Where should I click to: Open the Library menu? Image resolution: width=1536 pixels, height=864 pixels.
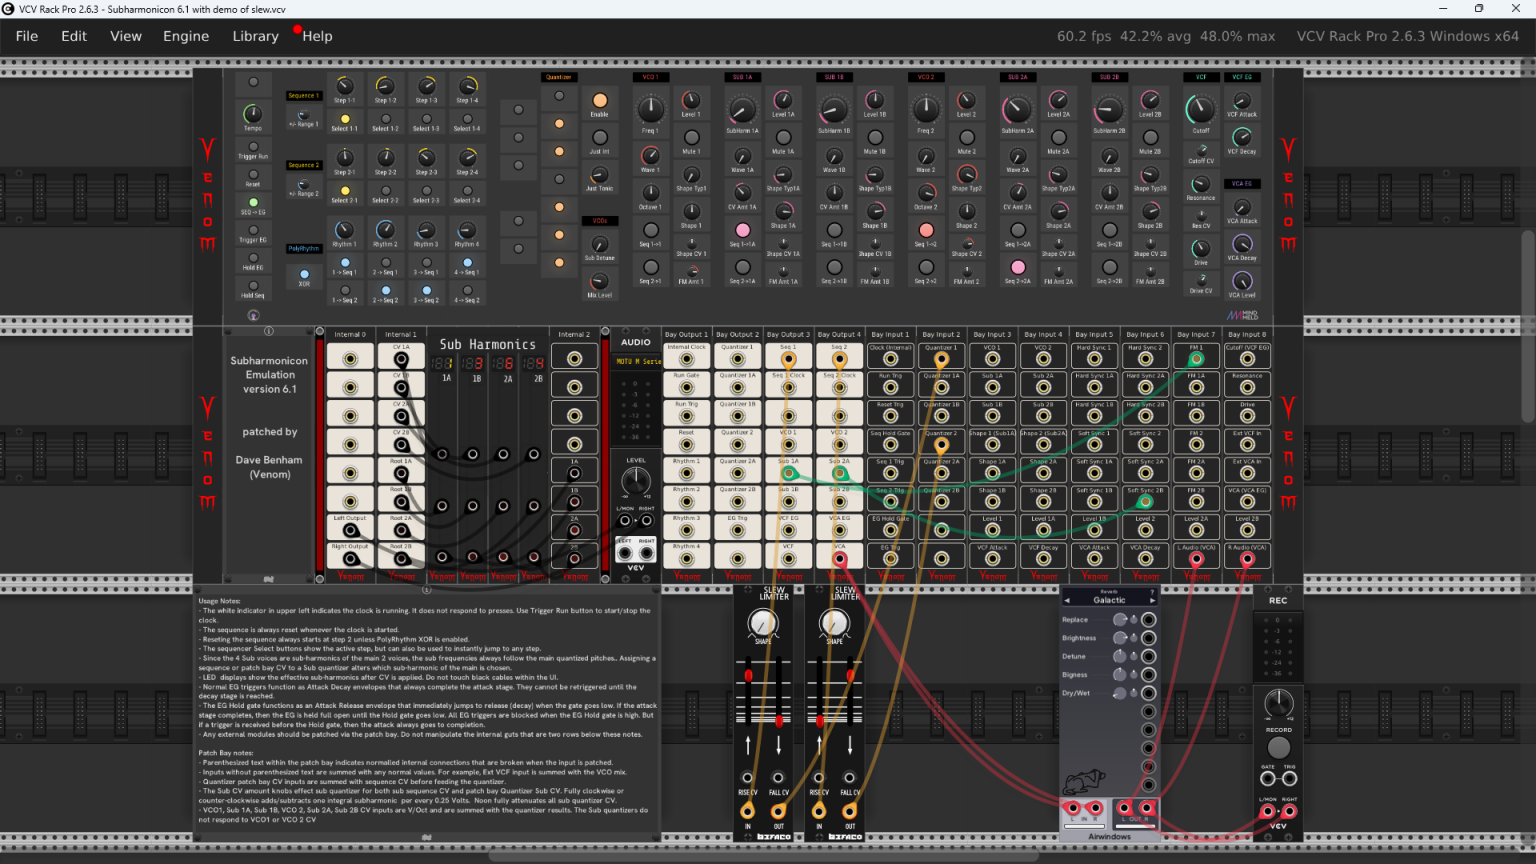coord(255,36)
